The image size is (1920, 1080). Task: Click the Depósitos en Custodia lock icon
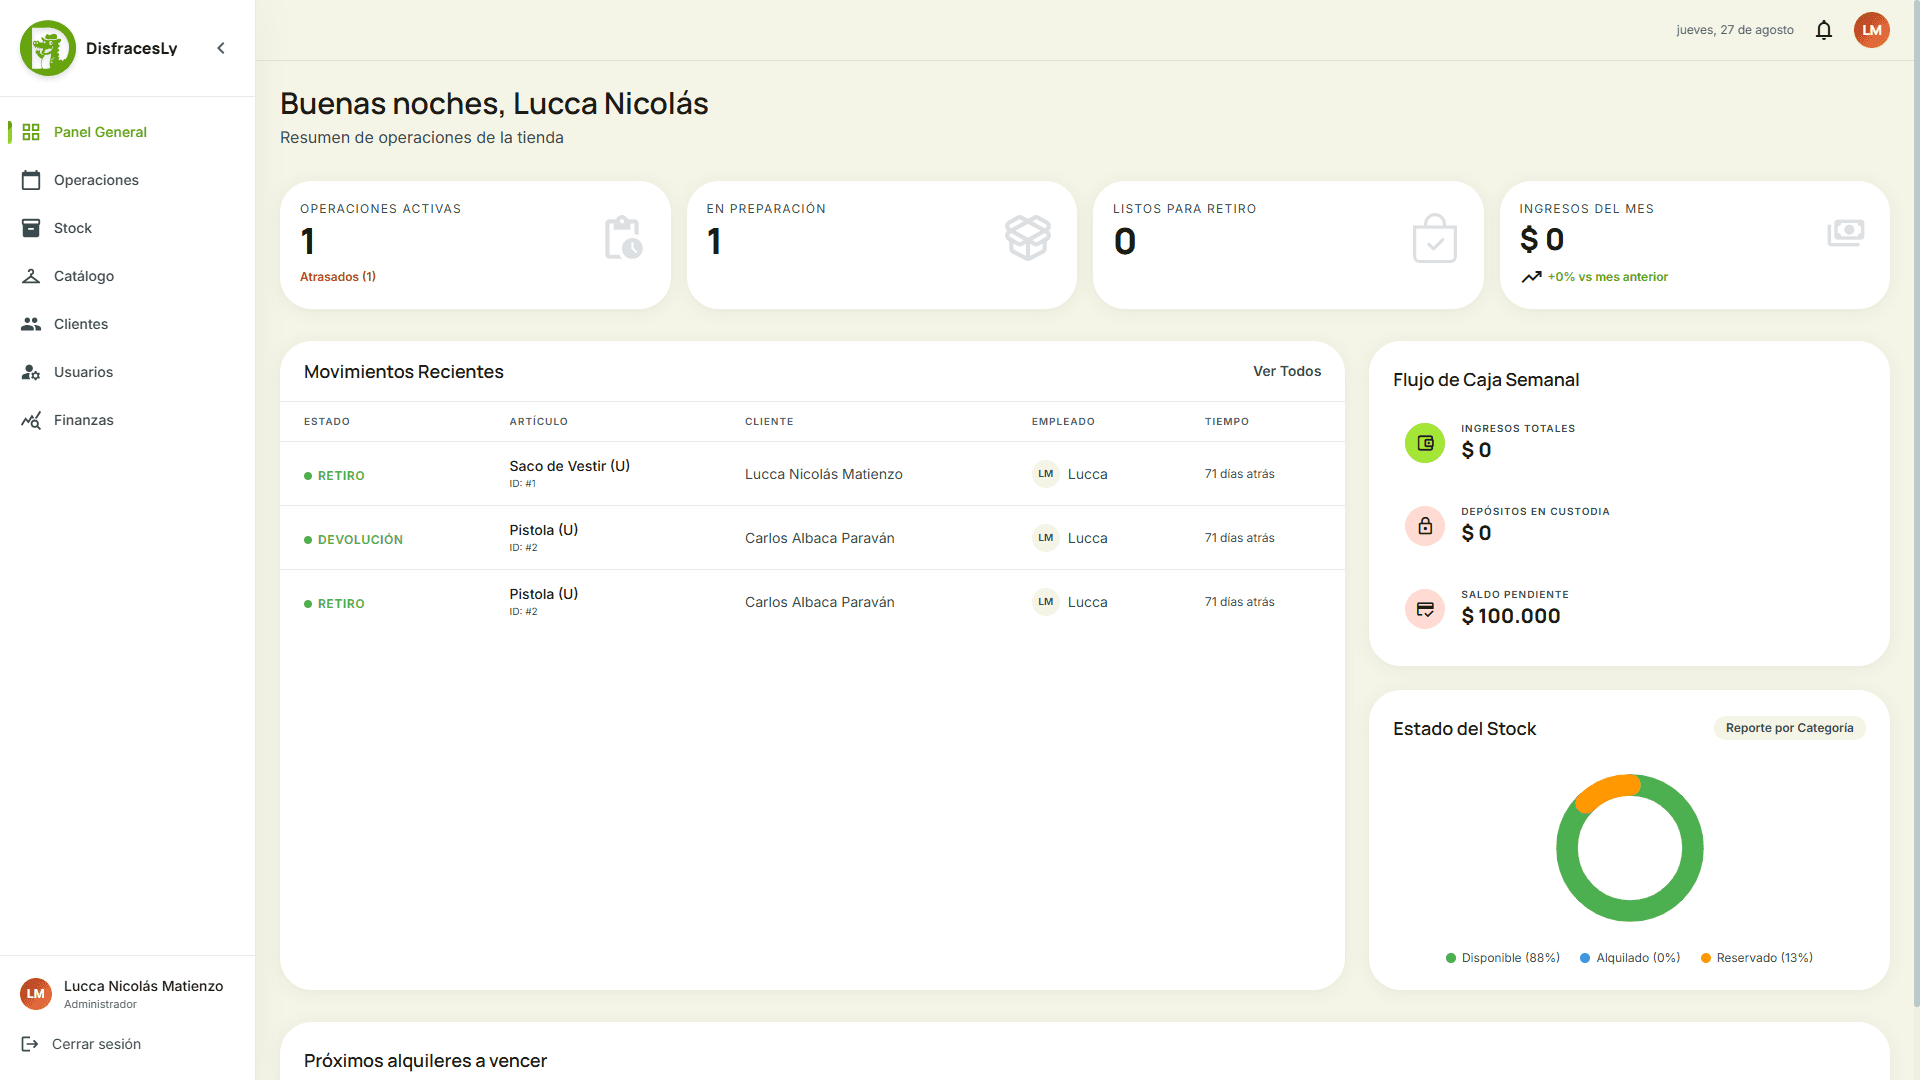coord(1425,526)
